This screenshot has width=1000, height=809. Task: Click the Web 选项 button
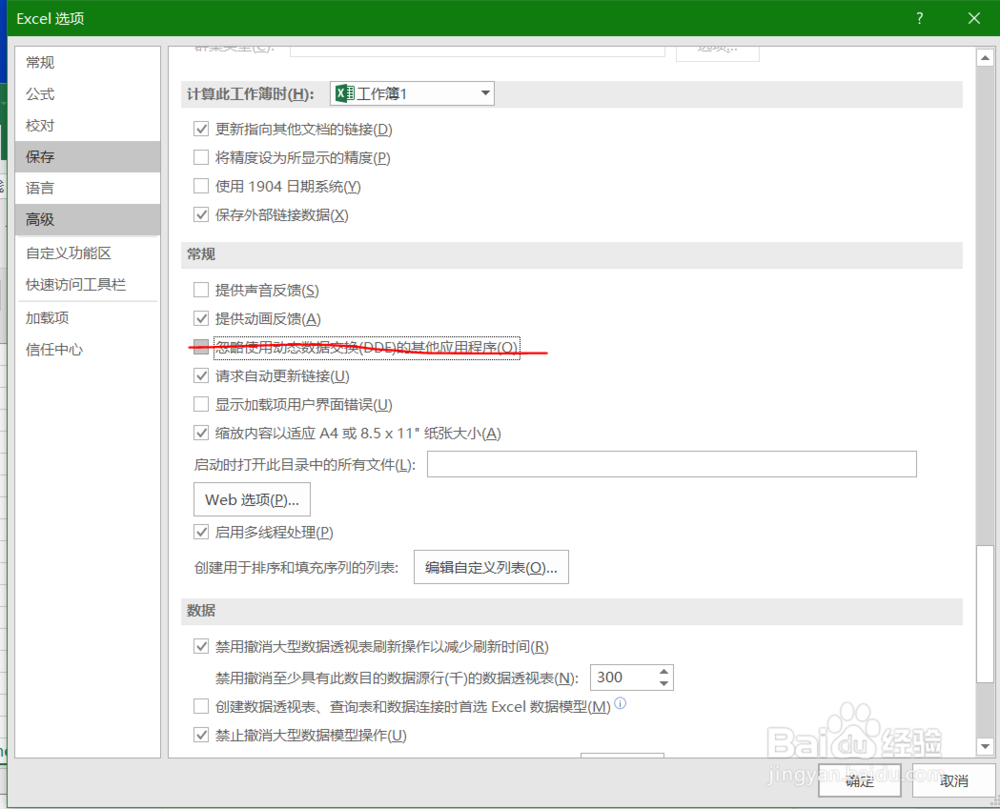[x=252, y=499]
